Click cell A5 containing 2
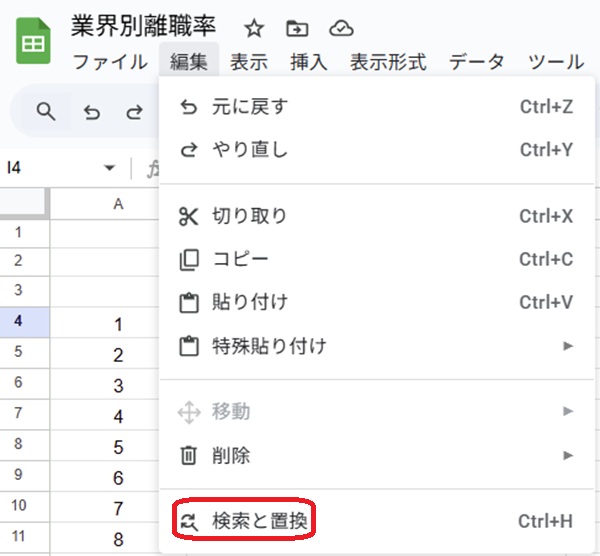600x556 pixels. coord(104,354)
